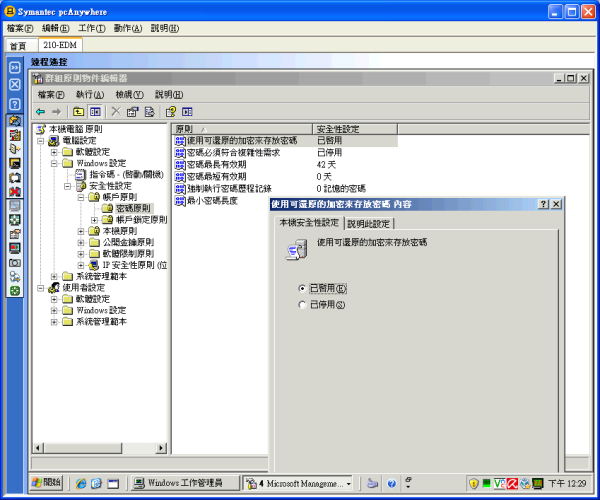Switch to the 說明此設定 tab
This screenshot has width=600, height=500.
(368, 223)
